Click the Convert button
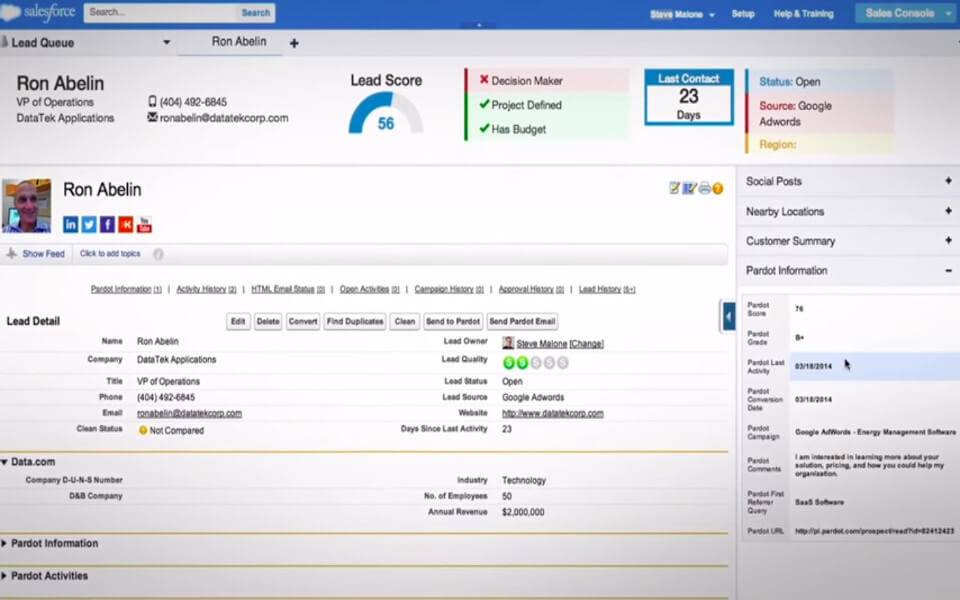 pos(303,321)
